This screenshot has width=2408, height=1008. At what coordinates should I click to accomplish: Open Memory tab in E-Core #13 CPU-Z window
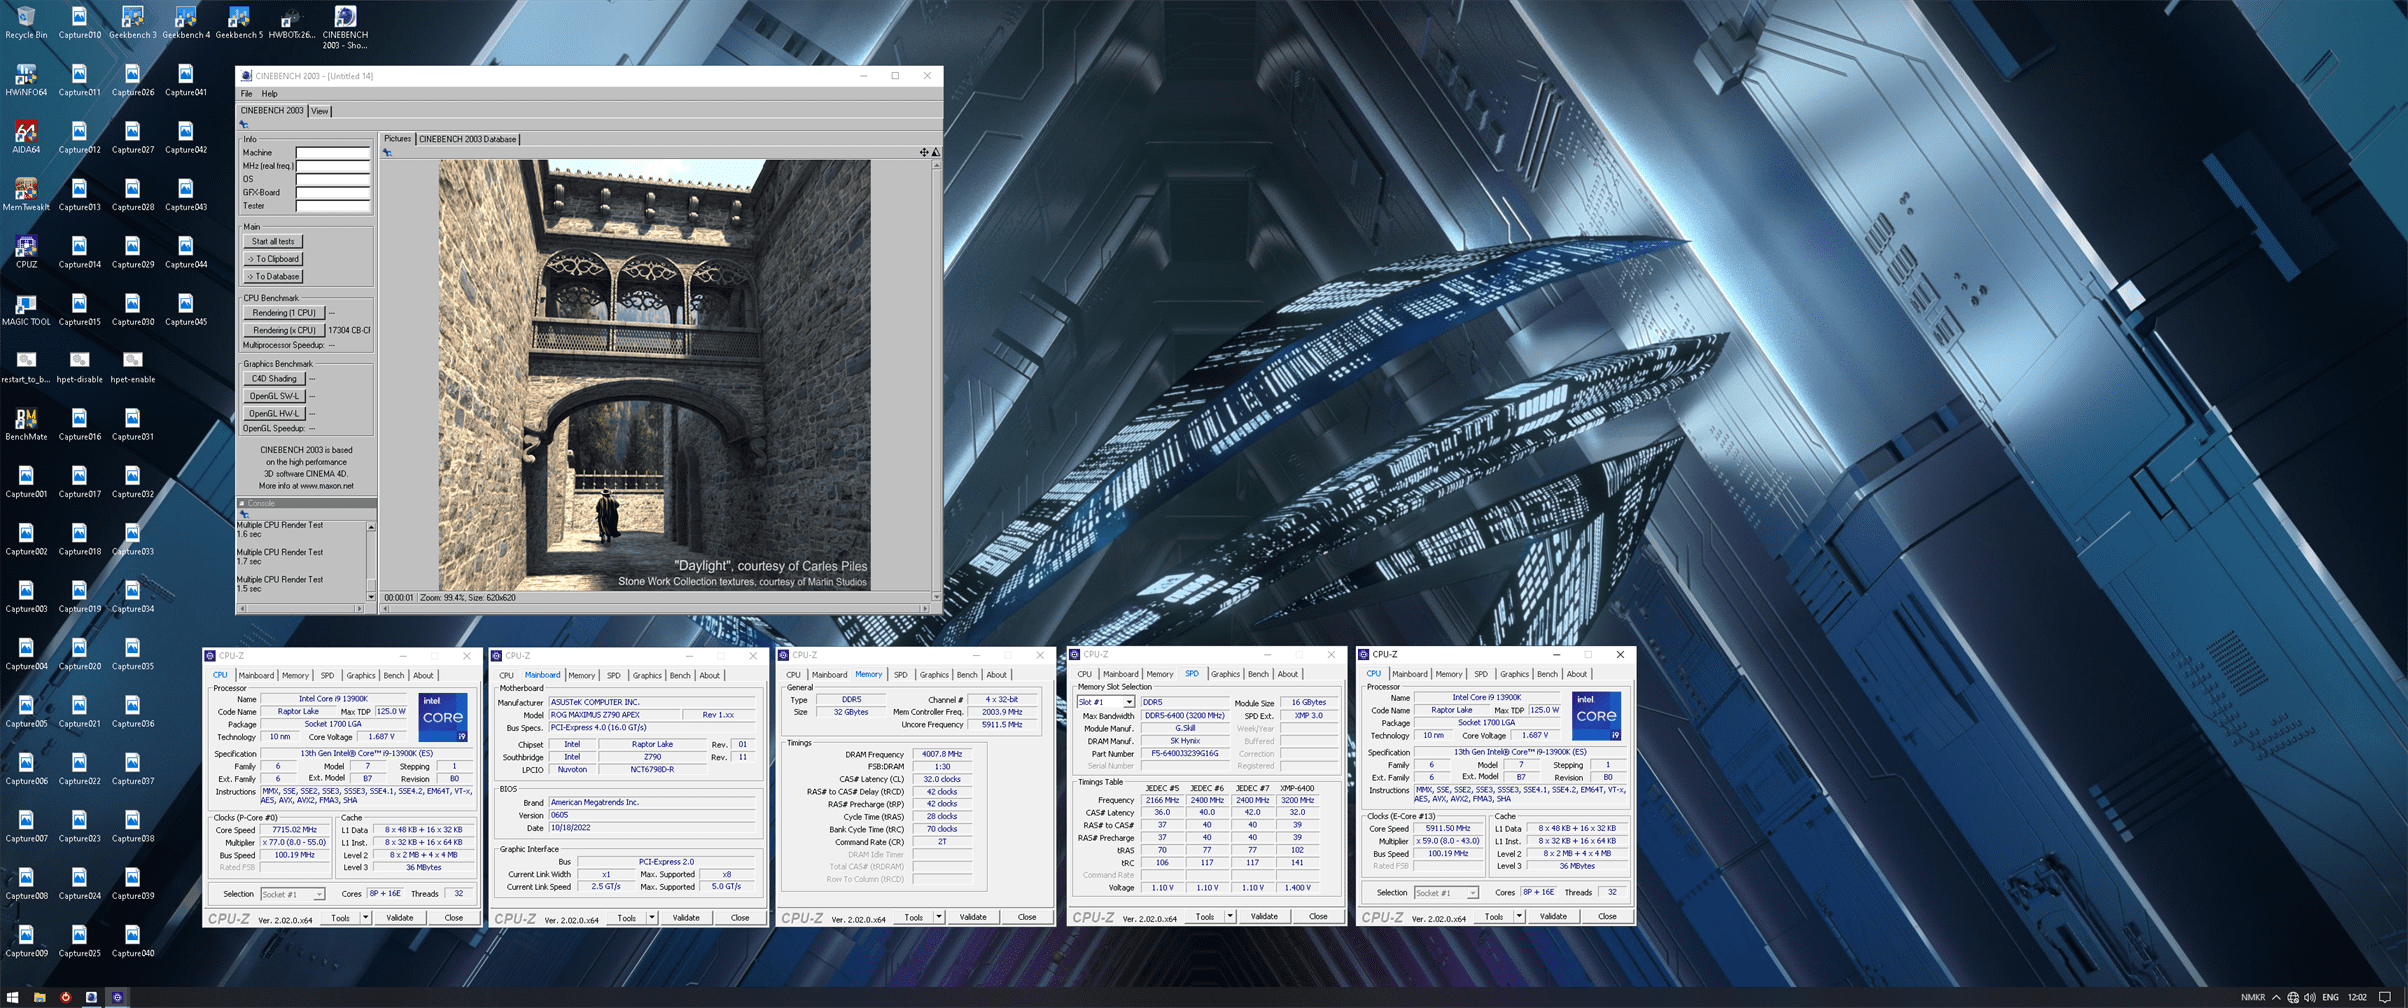(x=1448, y=674)
